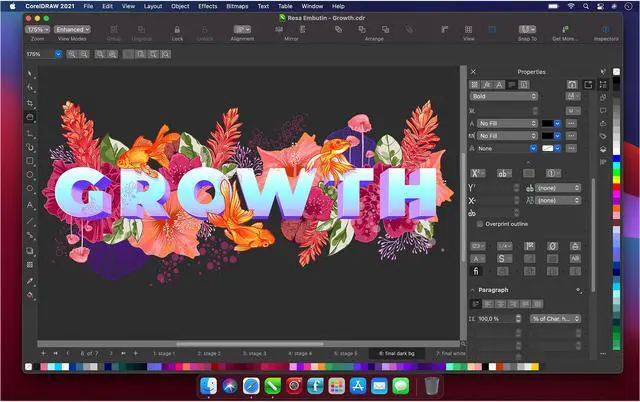The width and height of the screenshot is (640, 402).
Task: Open the % of Char. height dropdown
Action: pos(555,319)
